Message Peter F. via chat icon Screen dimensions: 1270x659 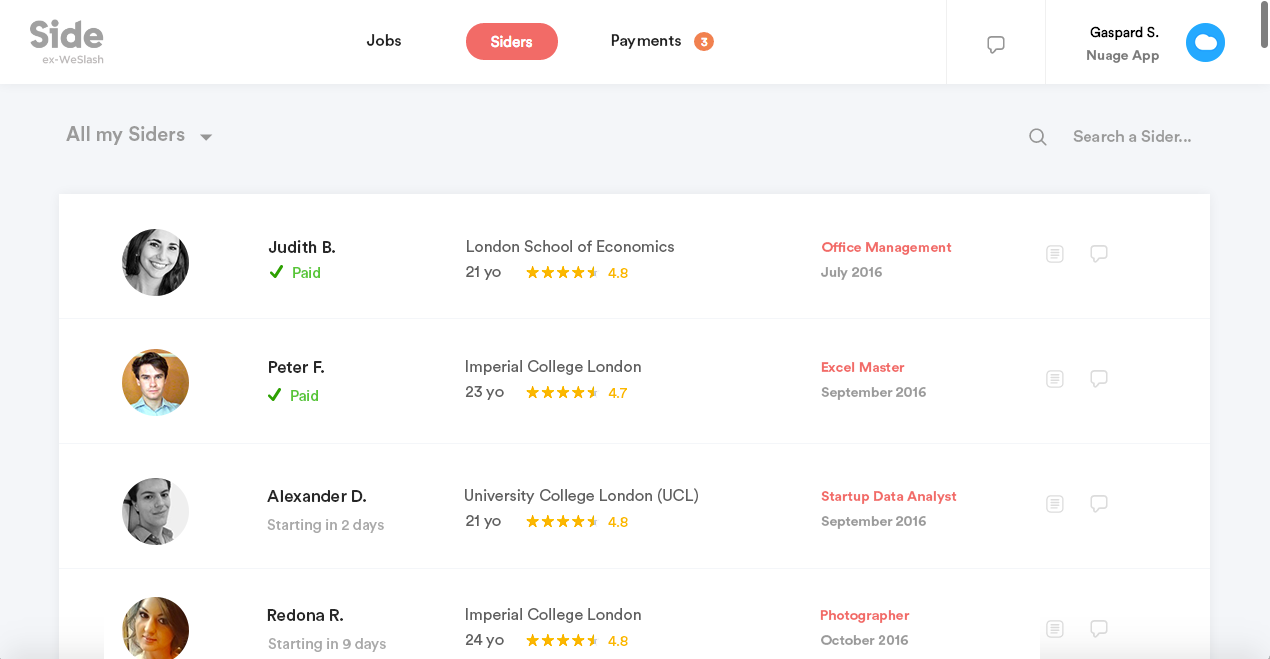point(1098,379)
